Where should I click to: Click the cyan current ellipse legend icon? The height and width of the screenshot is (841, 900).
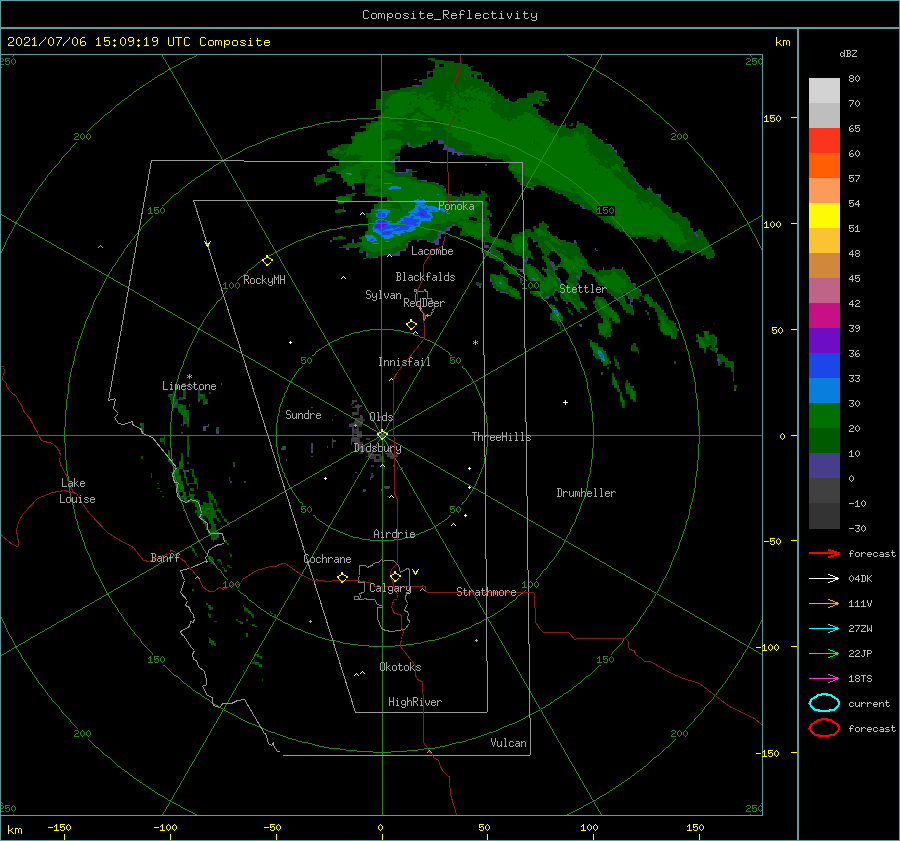[824, 703]
